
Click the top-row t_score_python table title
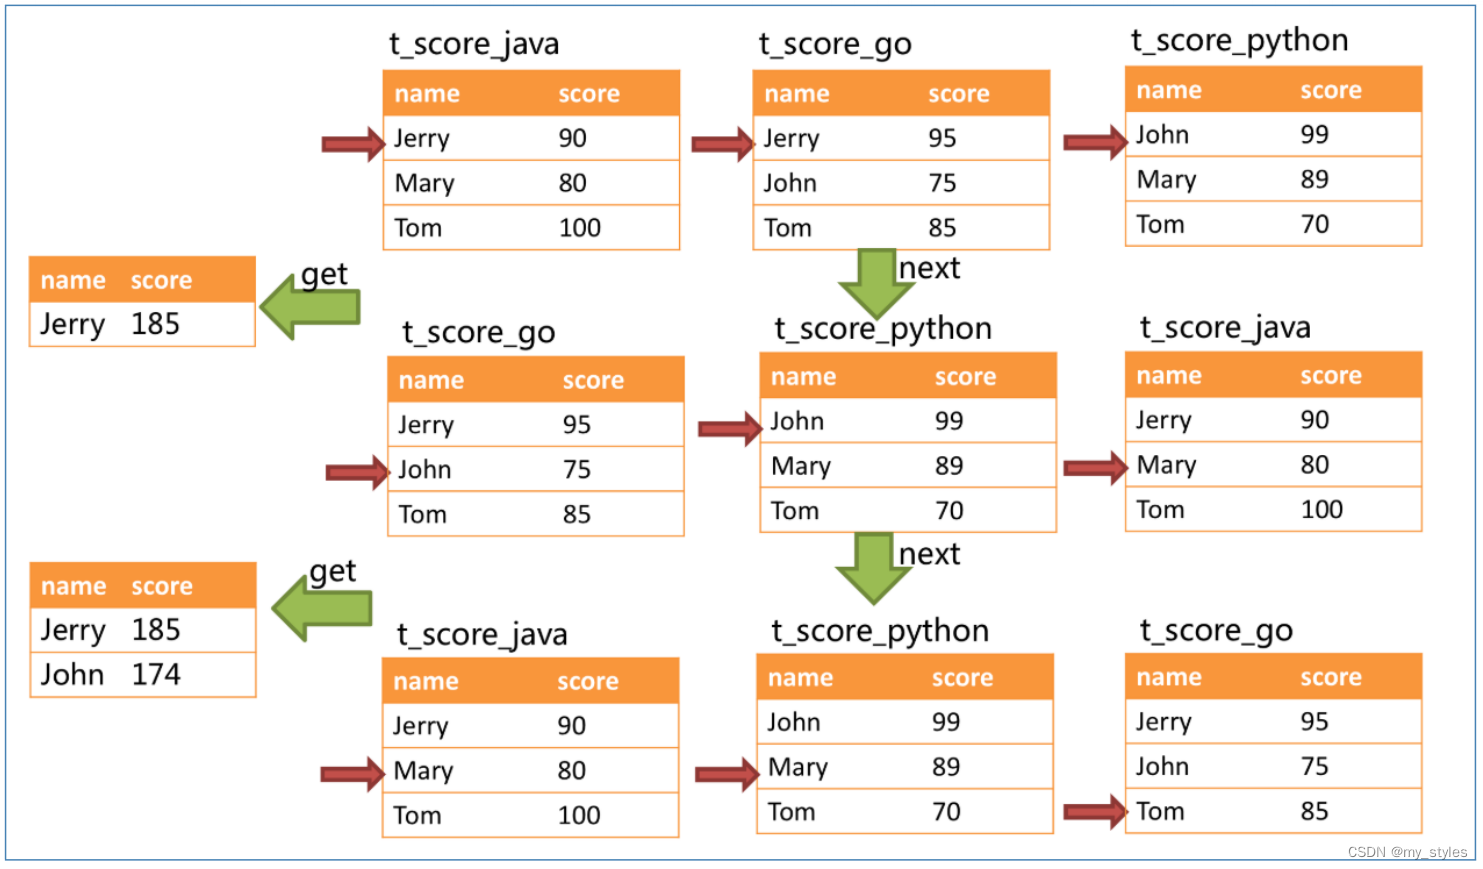[x=1239, y=41]
